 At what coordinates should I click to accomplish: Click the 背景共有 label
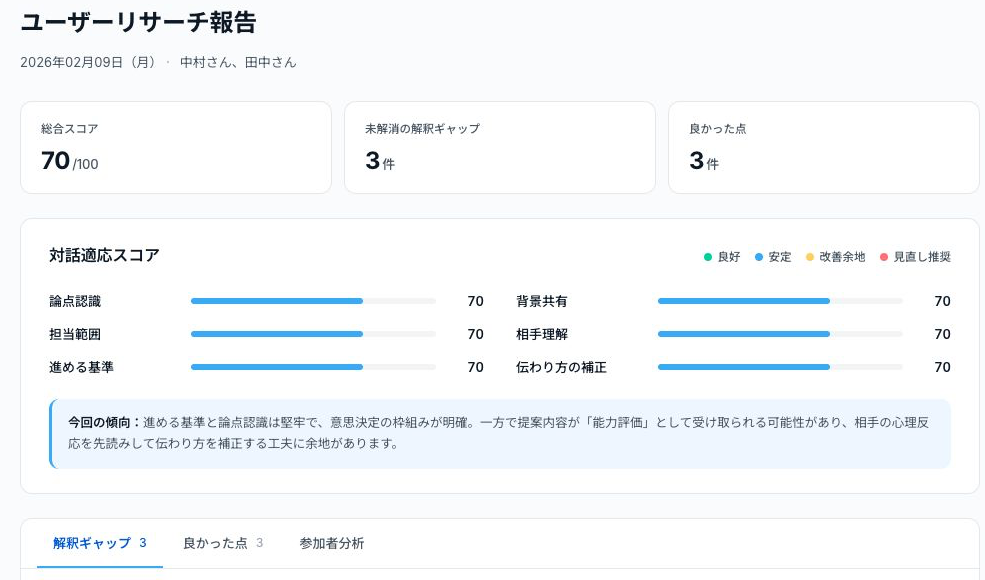click(542, 302)
